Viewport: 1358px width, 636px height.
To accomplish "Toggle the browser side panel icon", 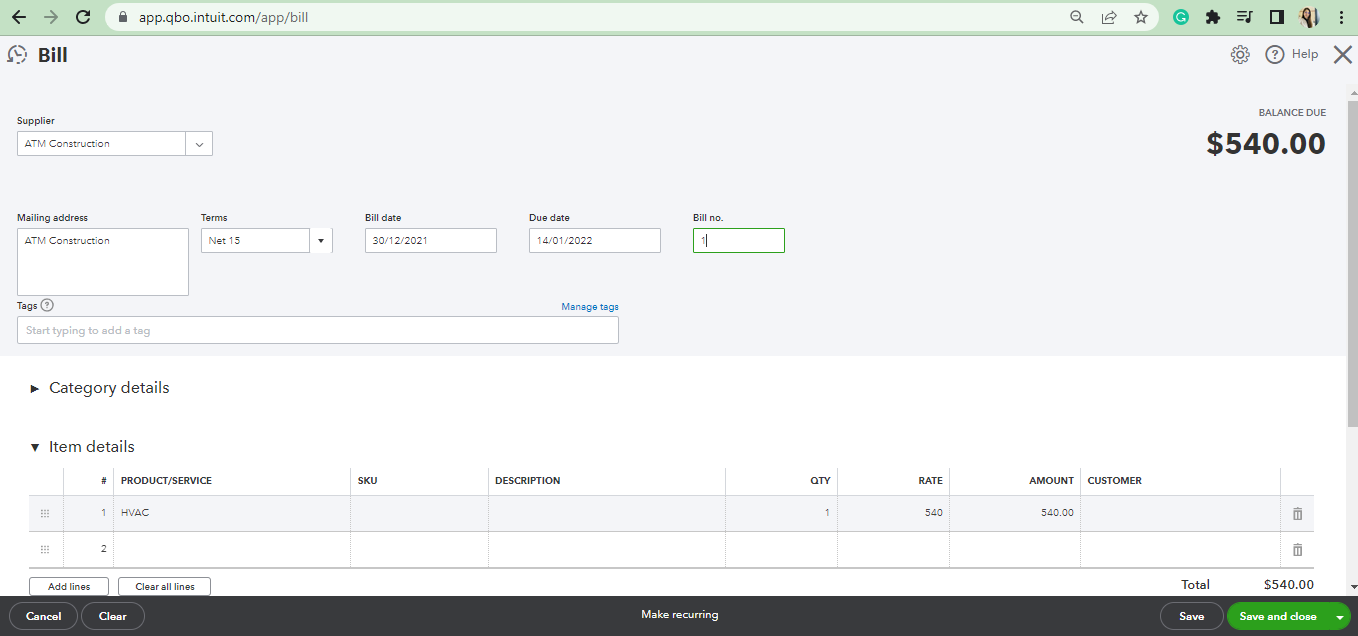I will [x=1277, y=17].
